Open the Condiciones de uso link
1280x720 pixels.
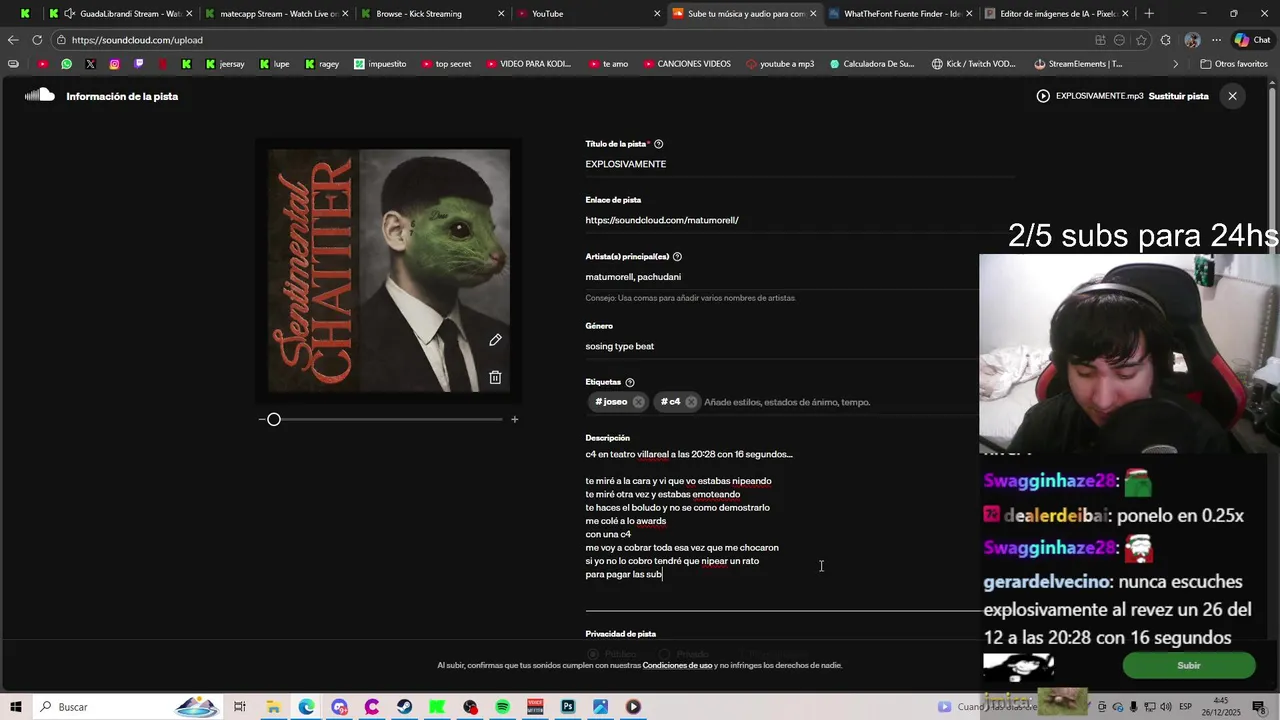click(x=677, y=665)
